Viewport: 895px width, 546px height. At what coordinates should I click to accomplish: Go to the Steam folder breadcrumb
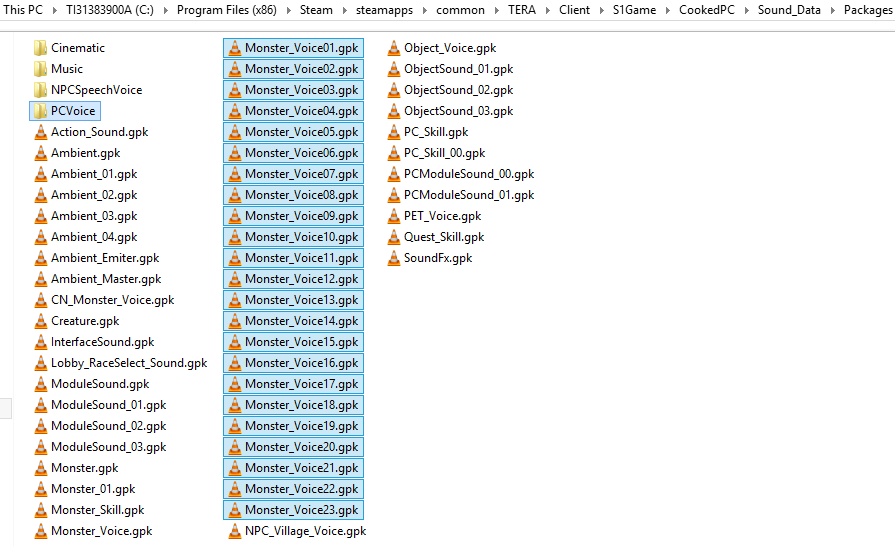(316, 10)
